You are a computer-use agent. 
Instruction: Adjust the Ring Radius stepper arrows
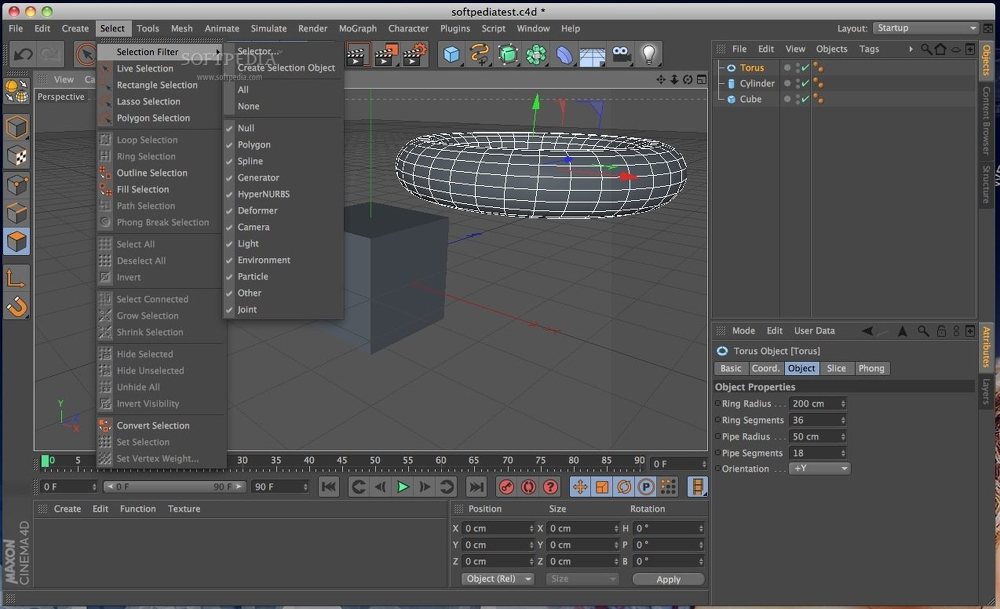tap(843, 404)
